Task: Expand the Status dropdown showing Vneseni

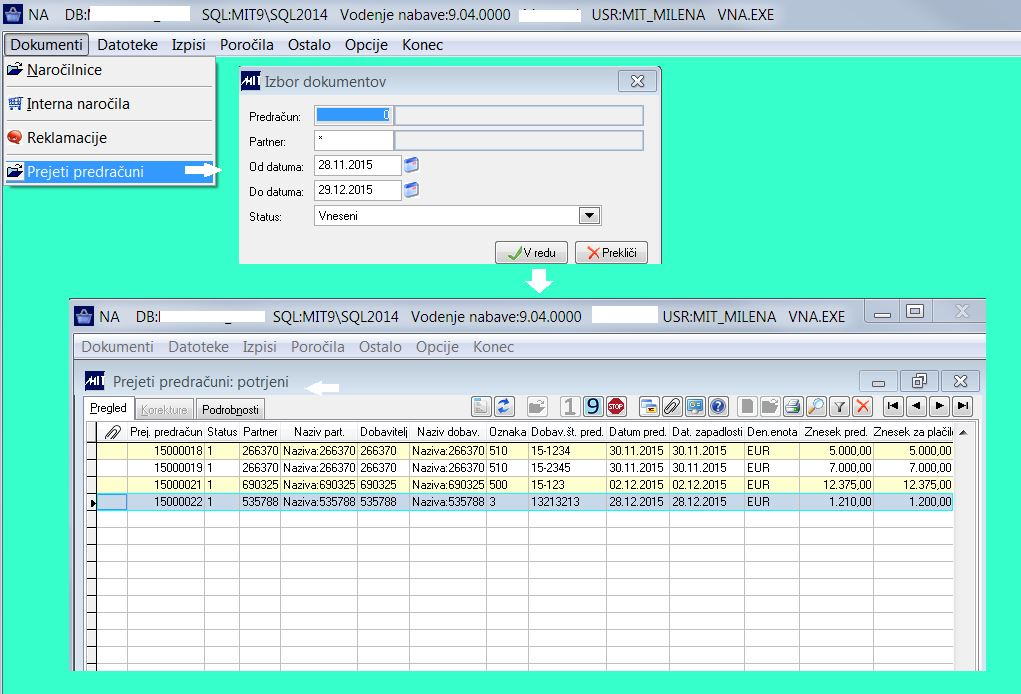Action: point(589,216)
